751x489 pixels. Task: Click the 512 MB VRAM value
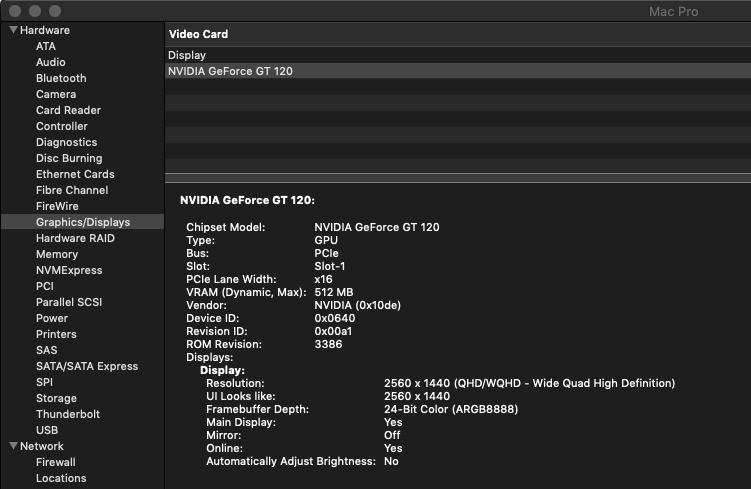pos(334,292)
